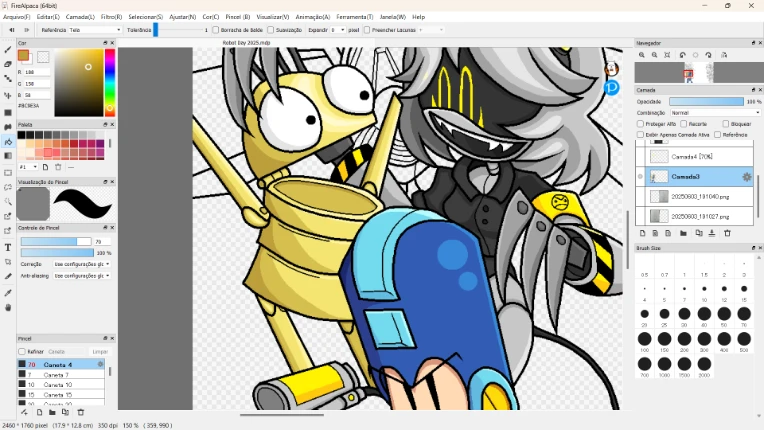764x430 pixels.
Task: Click the foreground color swatch
Action: coord(23,55)
